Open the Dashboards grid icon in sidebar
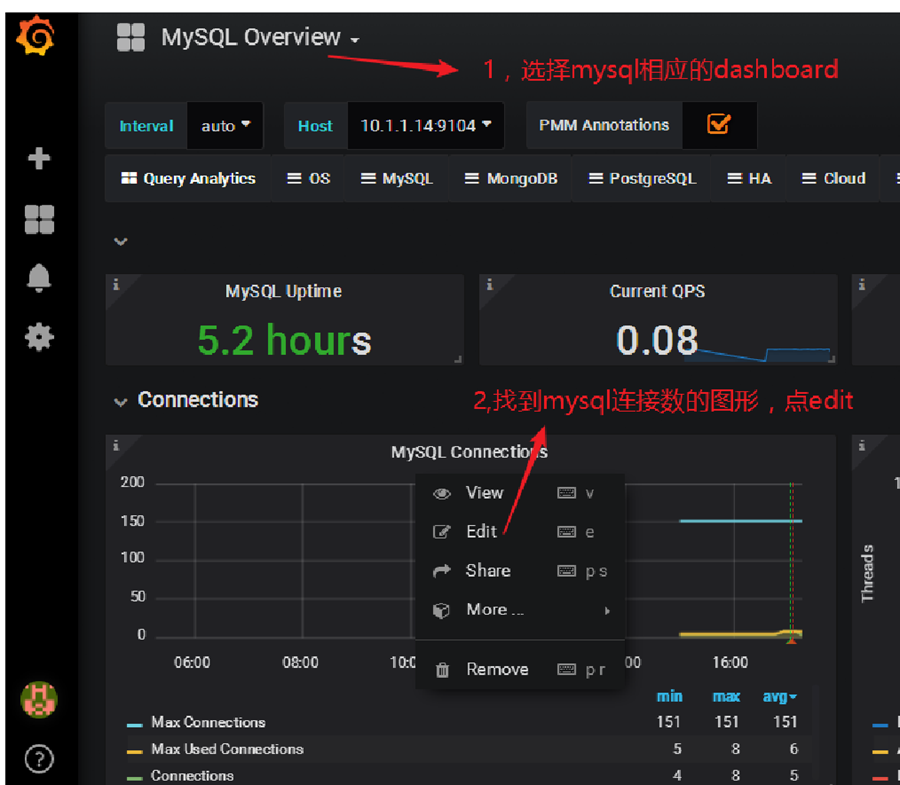 click(x=39, y=219)
